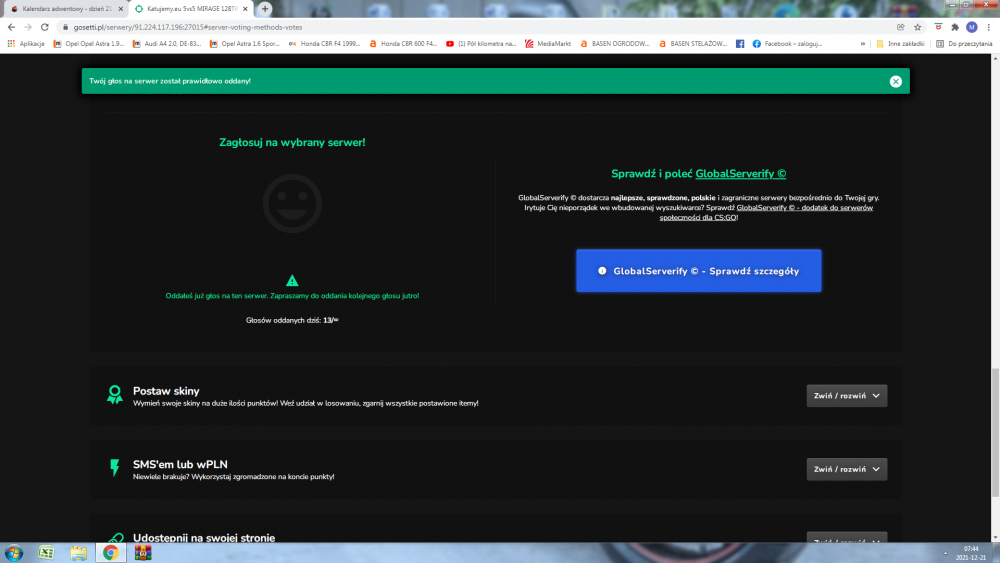Select the Katujemy.eu 5vs5 MIRAGE tab
This screenshot has height=563, width=1000.
[191, 9]
